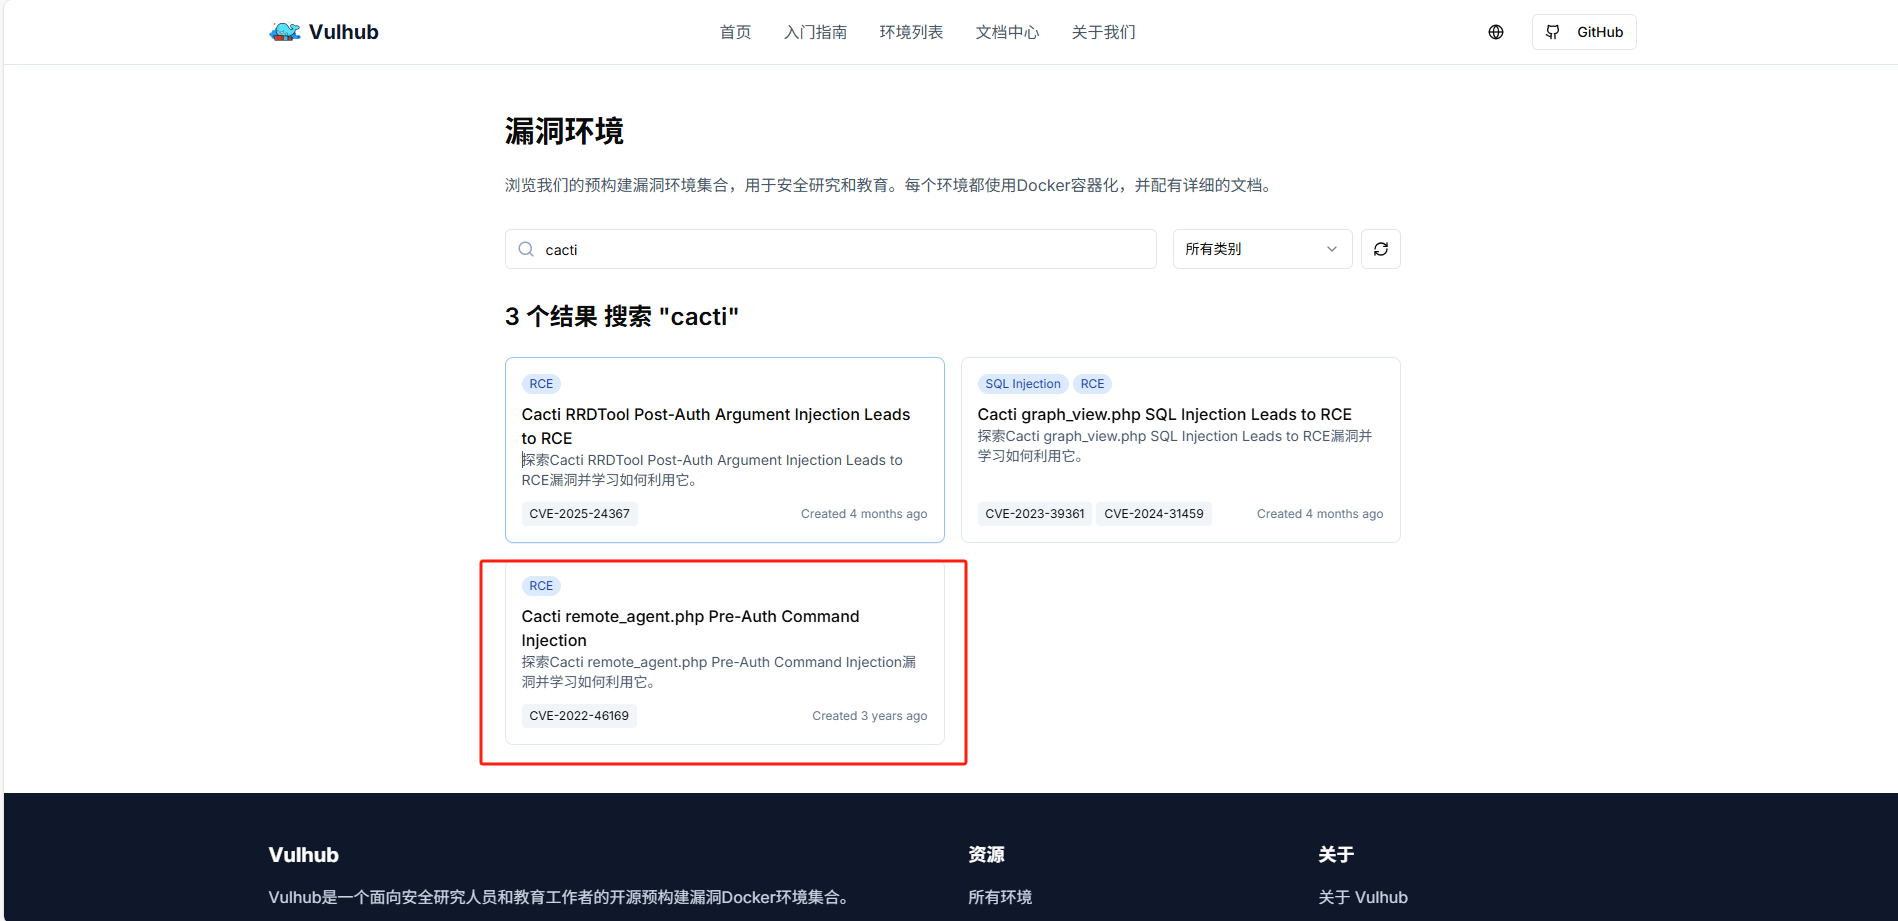Click 'Created 4 months ago' on graph_view.php card
The image size is (1898, 921).
(x=1320, y=514)
